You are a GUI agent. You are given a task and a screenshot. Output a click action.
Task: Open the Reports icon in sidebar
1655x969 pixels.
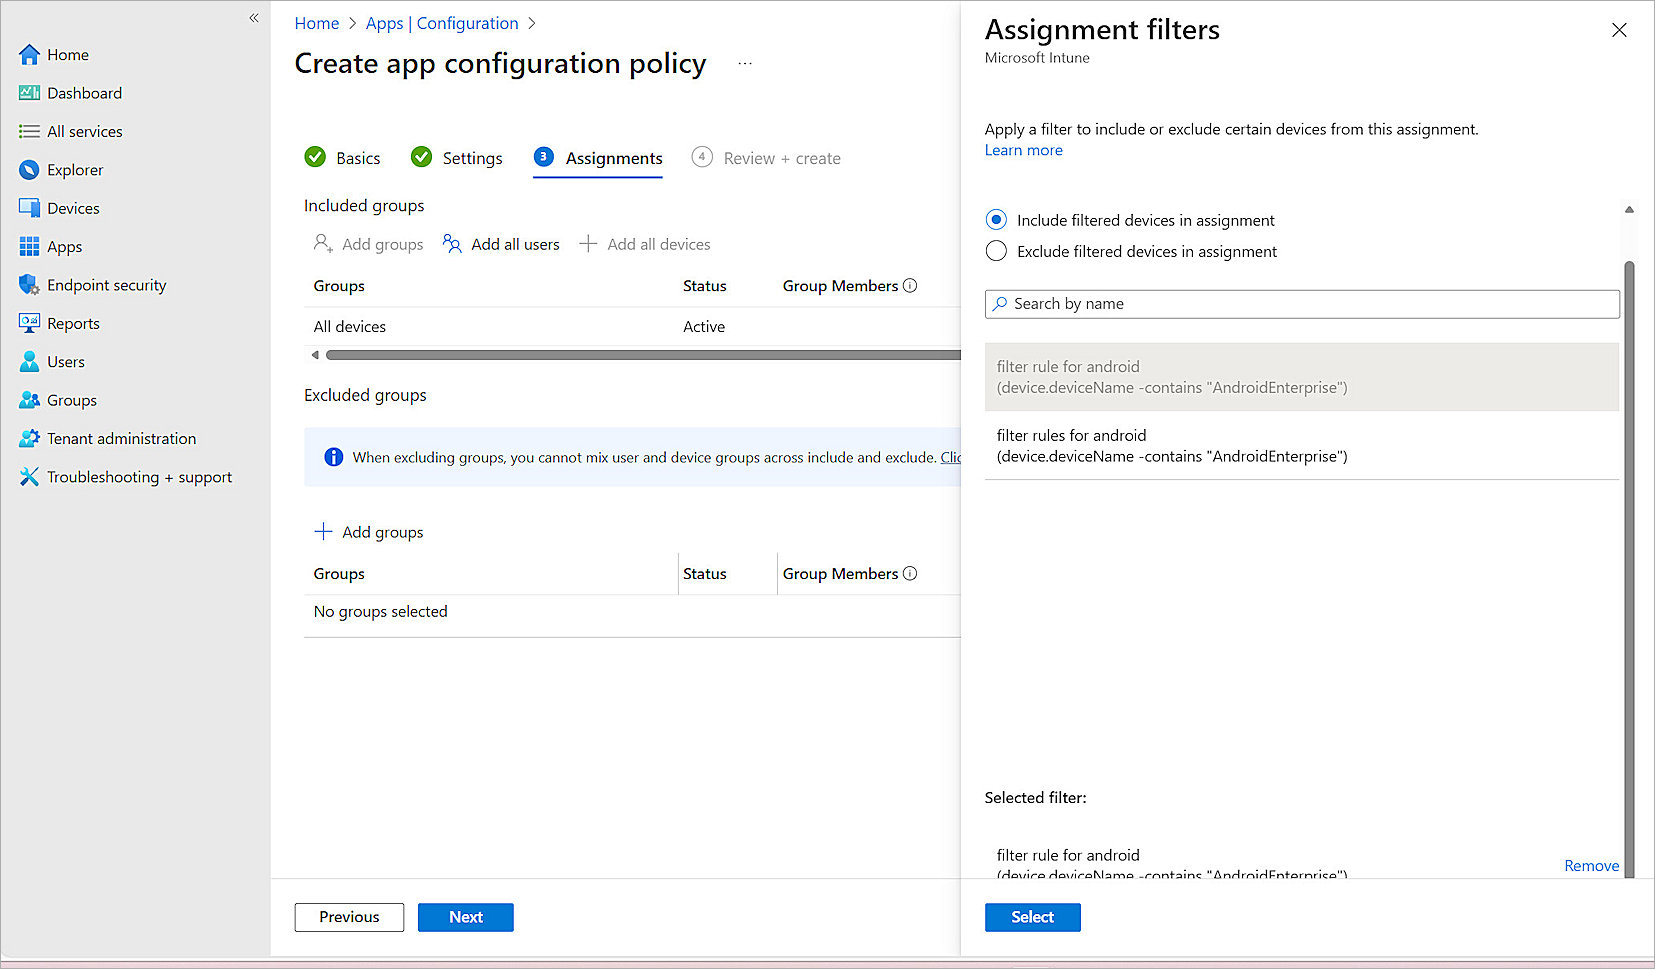coord(29,323)
